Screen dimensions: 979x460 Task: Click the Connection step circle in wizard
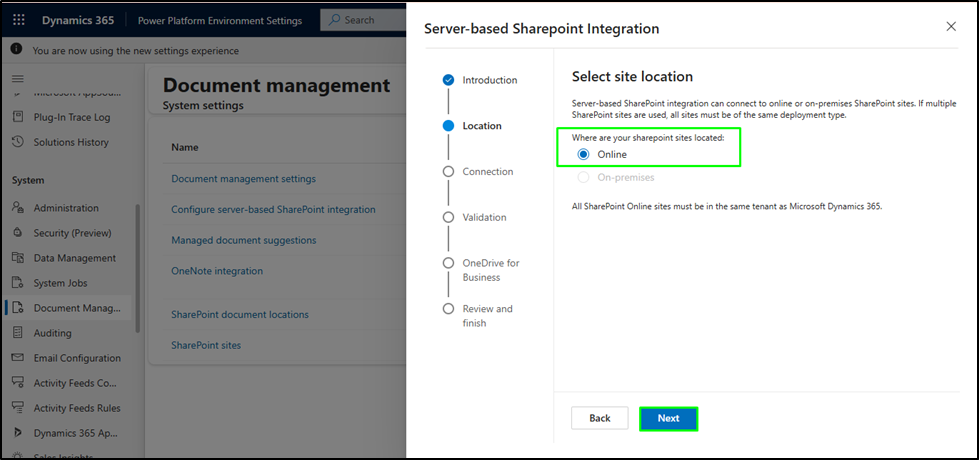pyautogui.click(x=448, y=172)
